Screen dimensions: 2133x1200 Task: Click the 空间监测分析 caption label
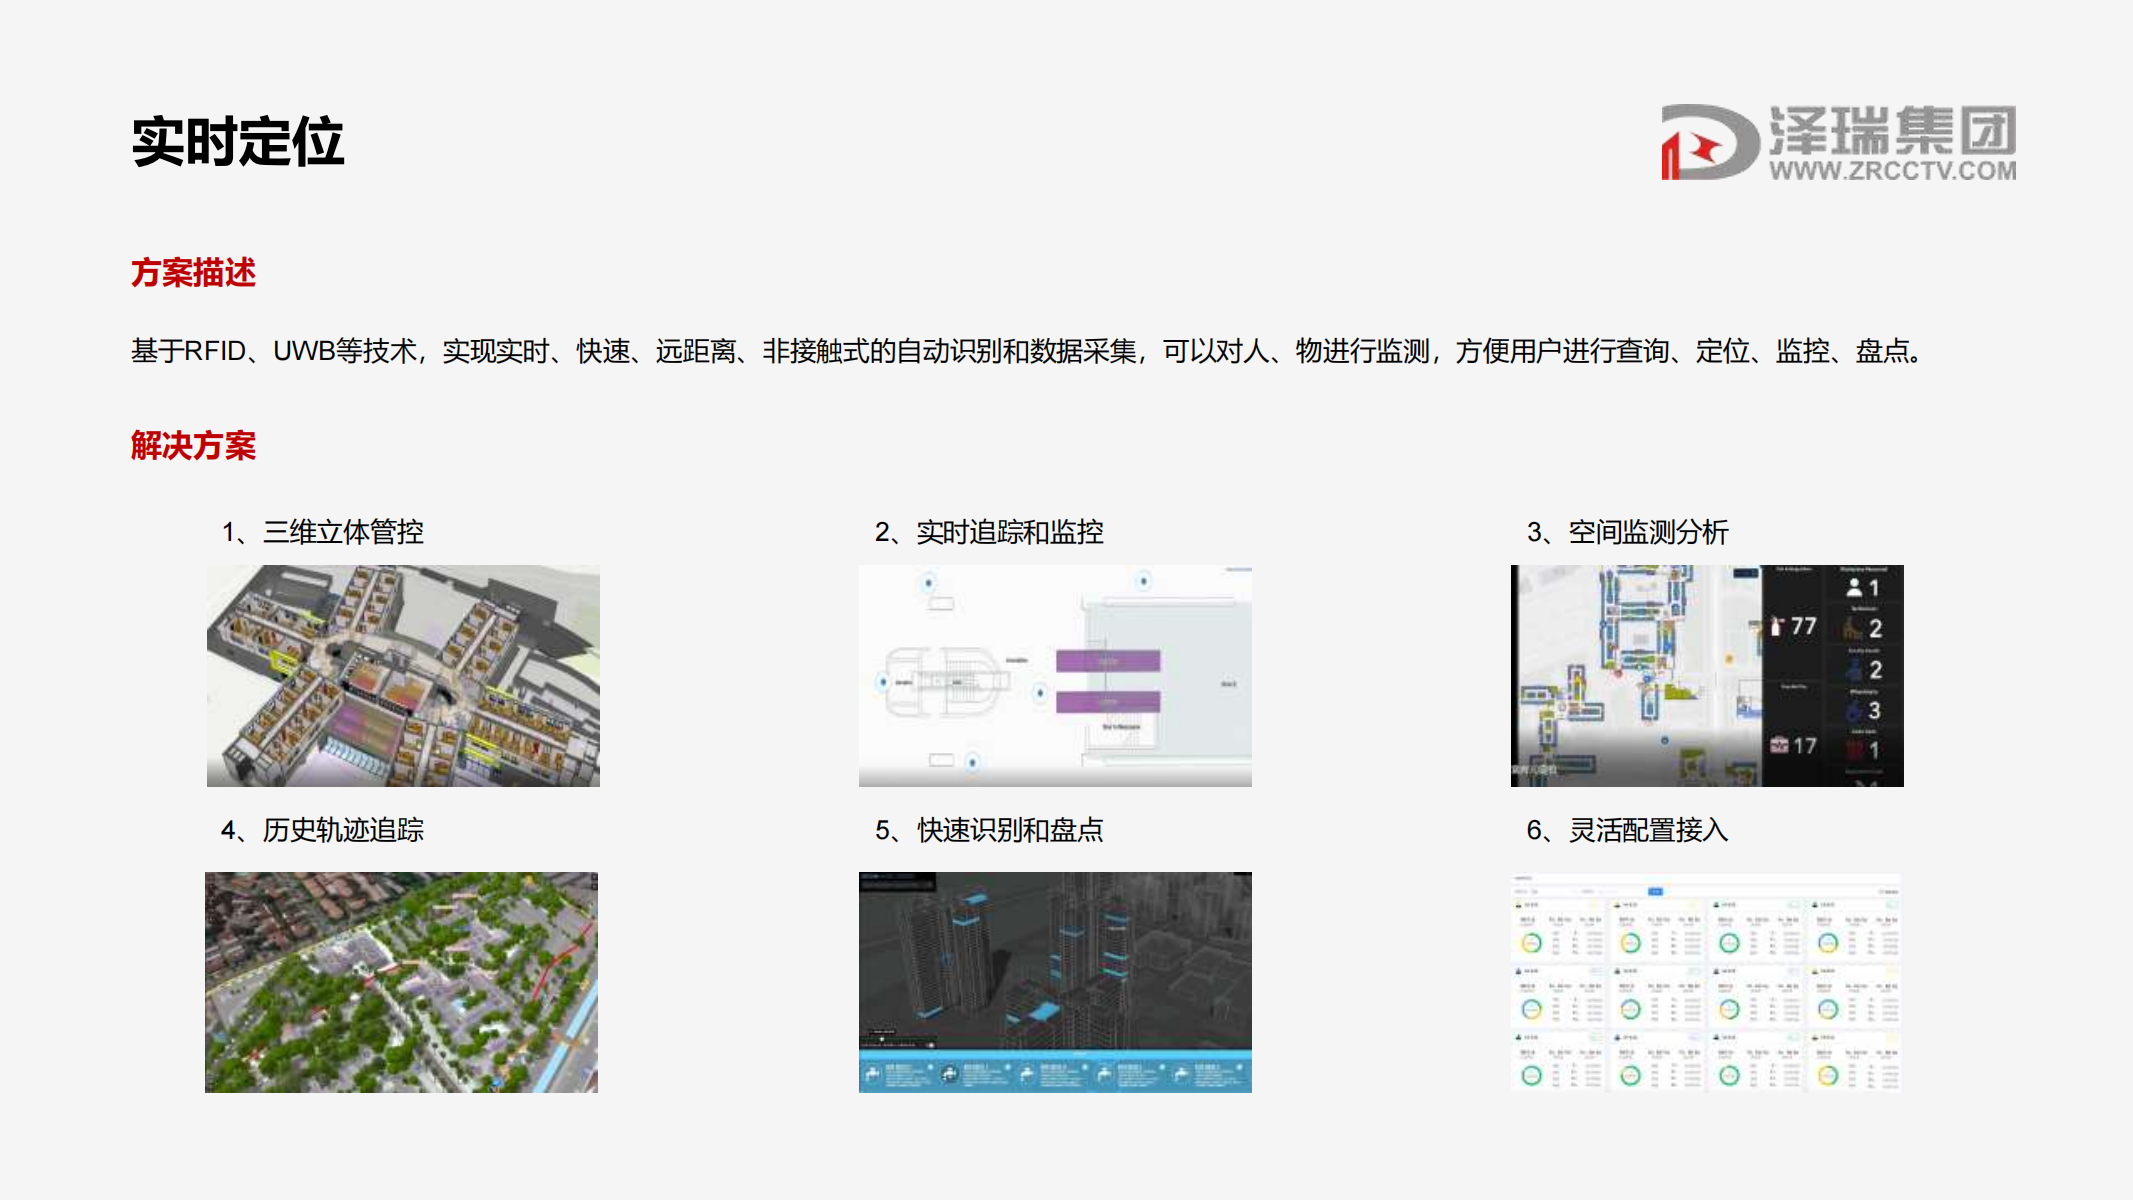(1648, 532)
